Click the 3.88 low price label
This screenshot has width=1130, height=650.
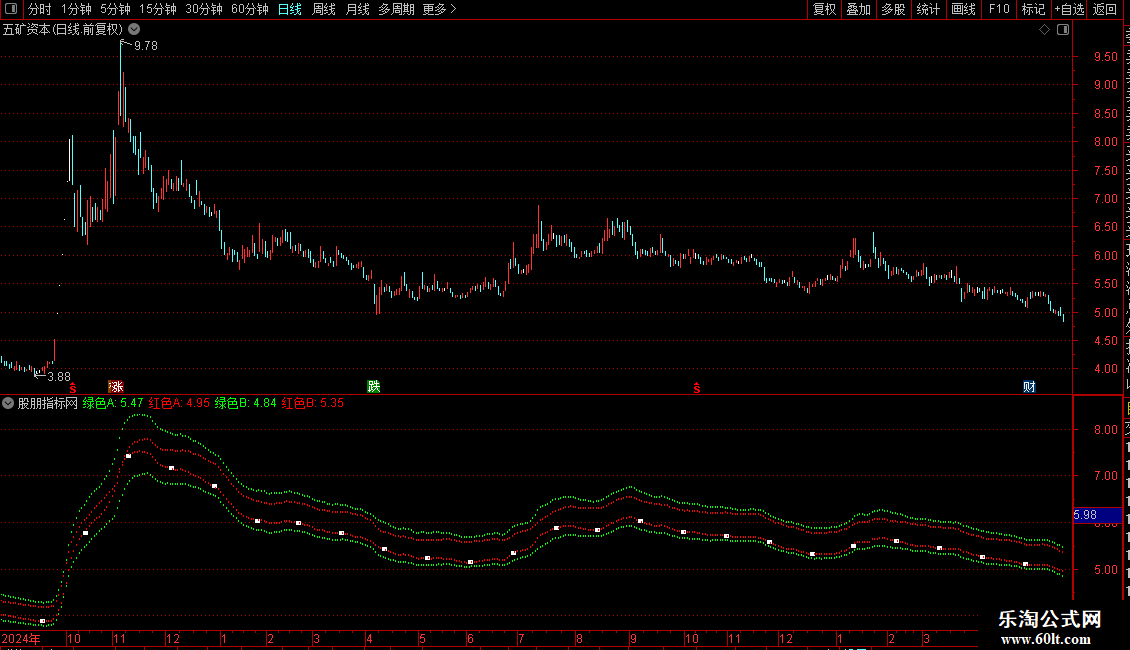tap(59, 377)
